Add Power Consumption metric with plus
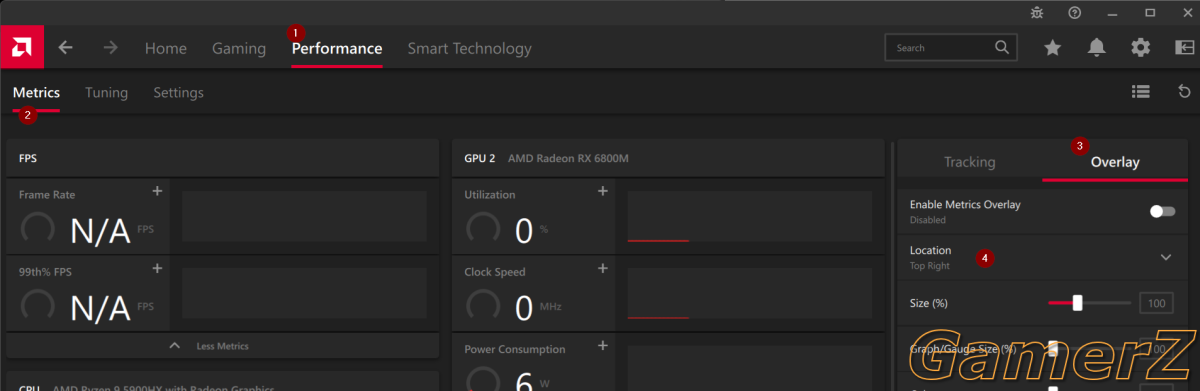 602,345
